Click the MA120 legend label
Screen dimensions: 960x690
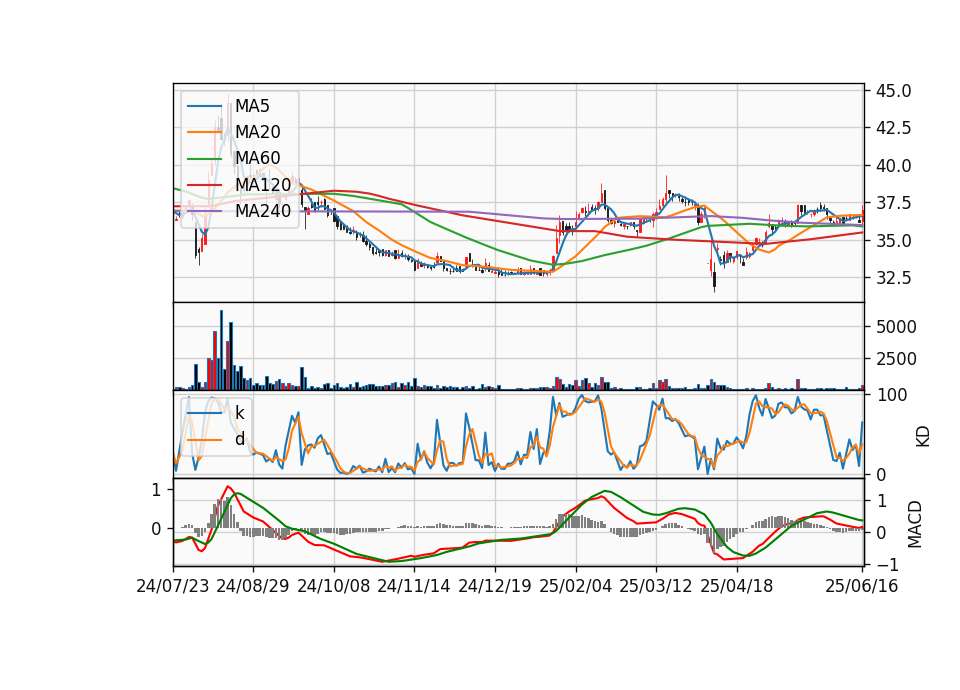(263, 184)
